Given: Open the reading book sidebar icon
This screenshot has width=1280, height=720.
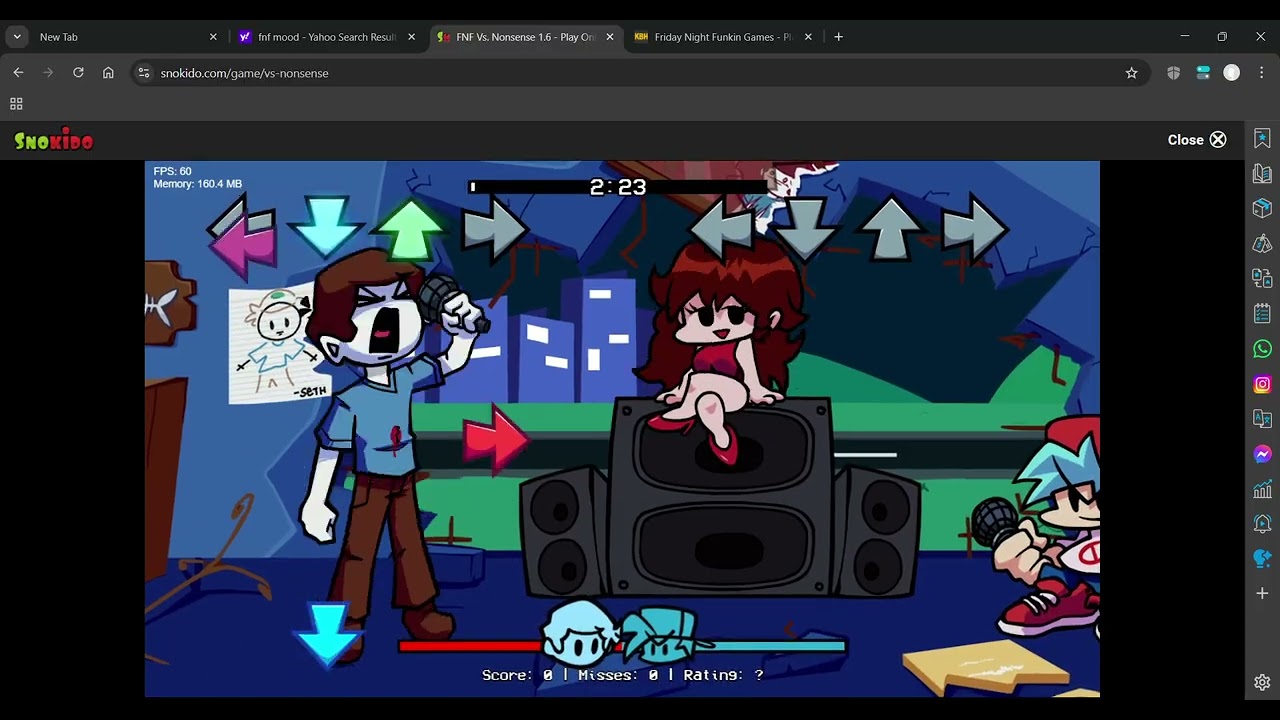Looking at the screenshot, I should [1262, 174].
